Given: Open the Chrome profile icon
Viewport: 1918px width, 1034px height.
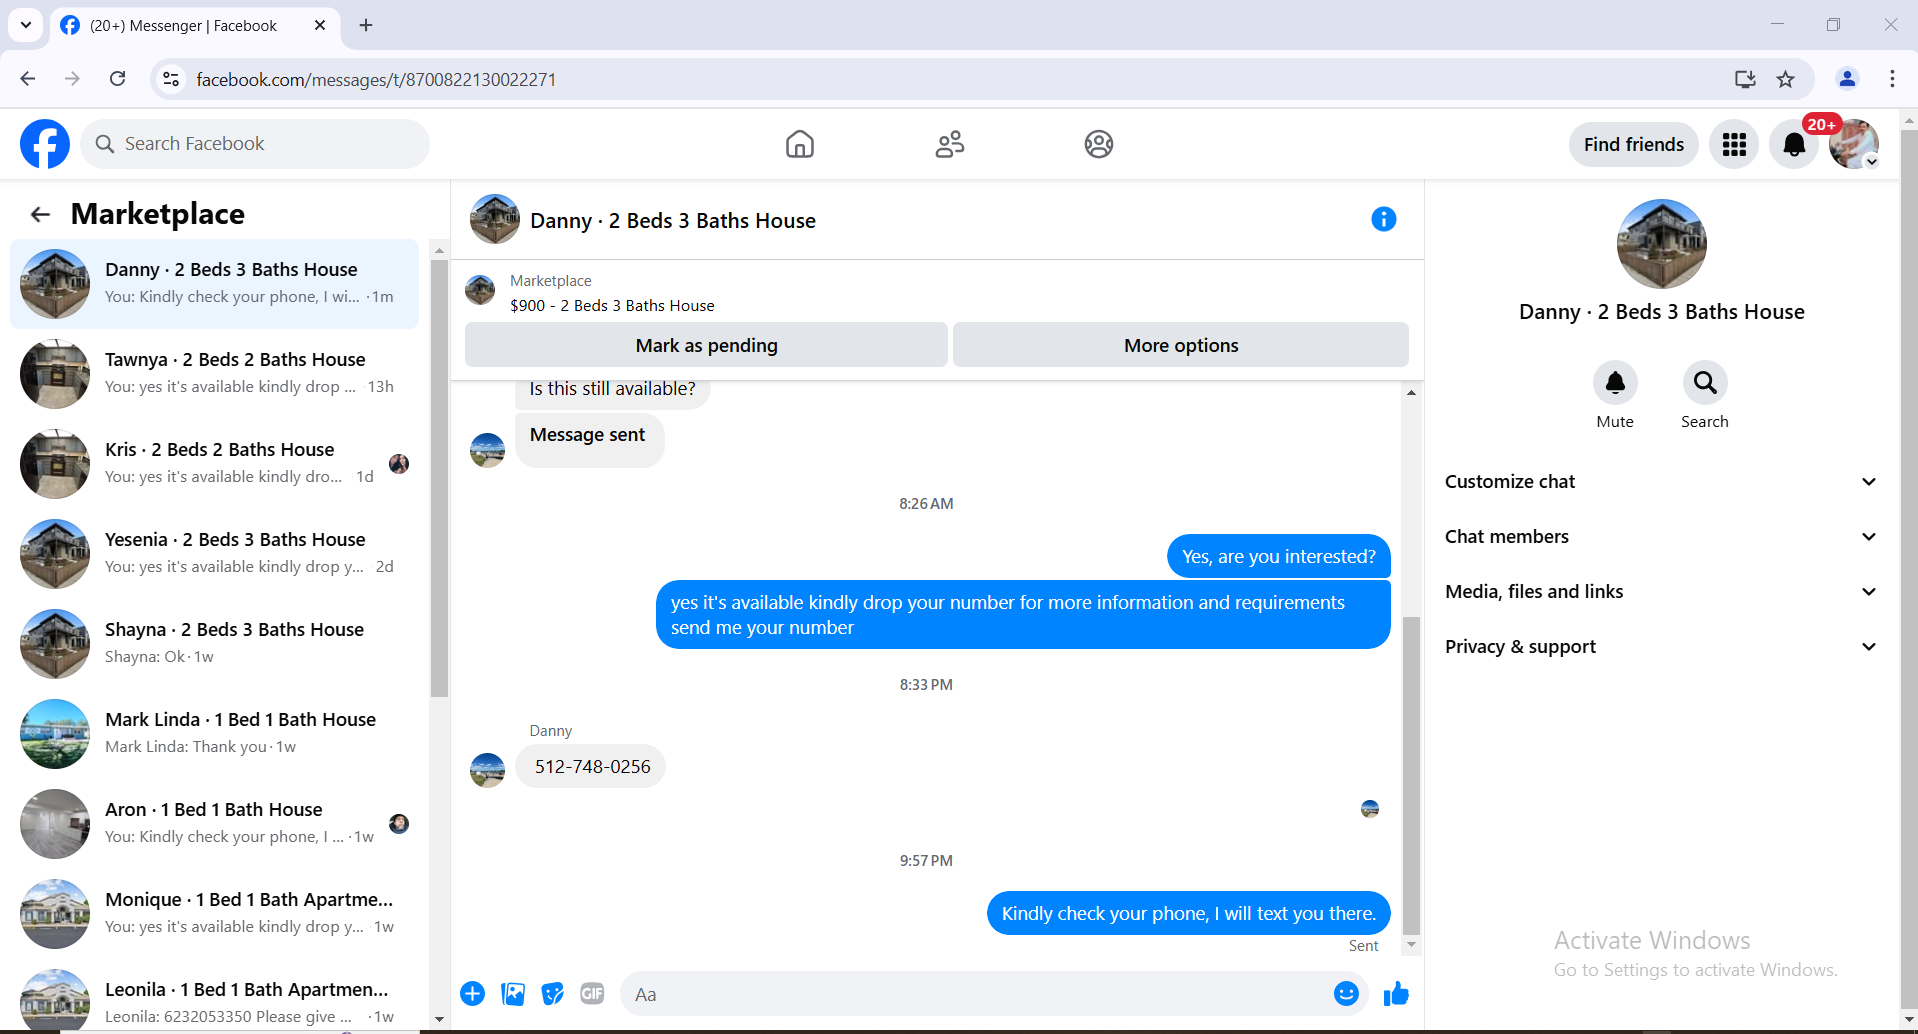Looking at the screenshot, I should (x=1847, y=79).
